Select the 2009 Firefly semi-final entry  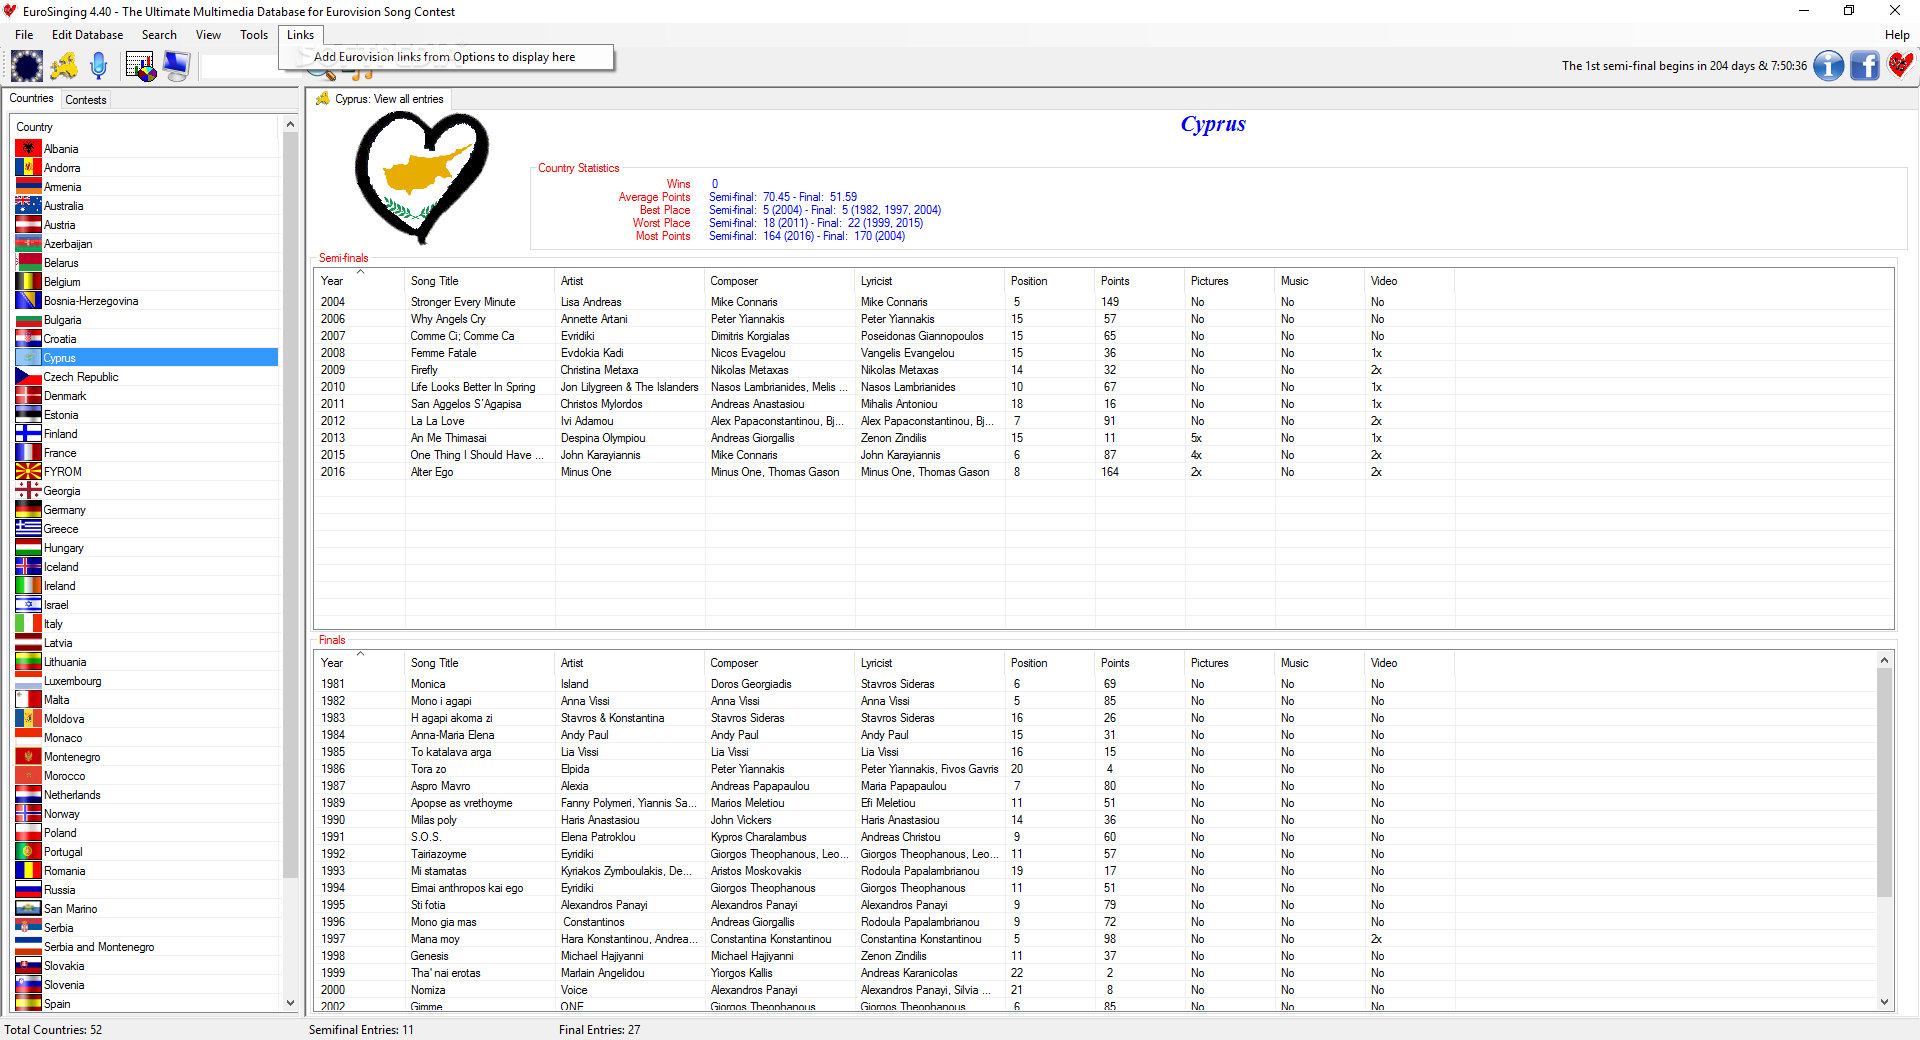(1104, 370)
